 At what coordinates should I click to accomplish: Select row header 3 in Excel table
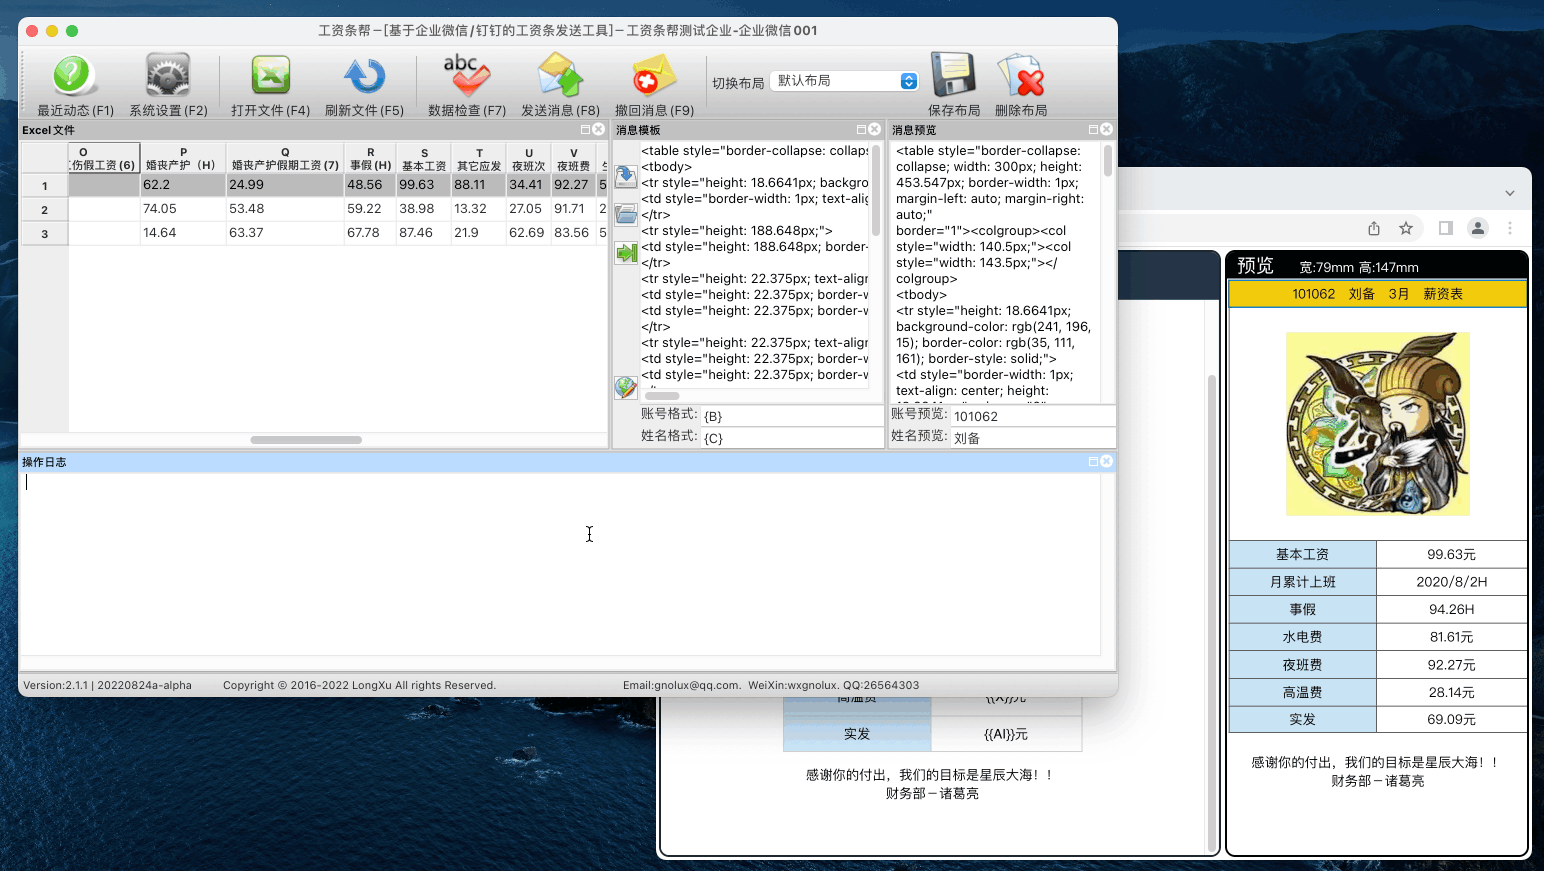tap(45, 233)
